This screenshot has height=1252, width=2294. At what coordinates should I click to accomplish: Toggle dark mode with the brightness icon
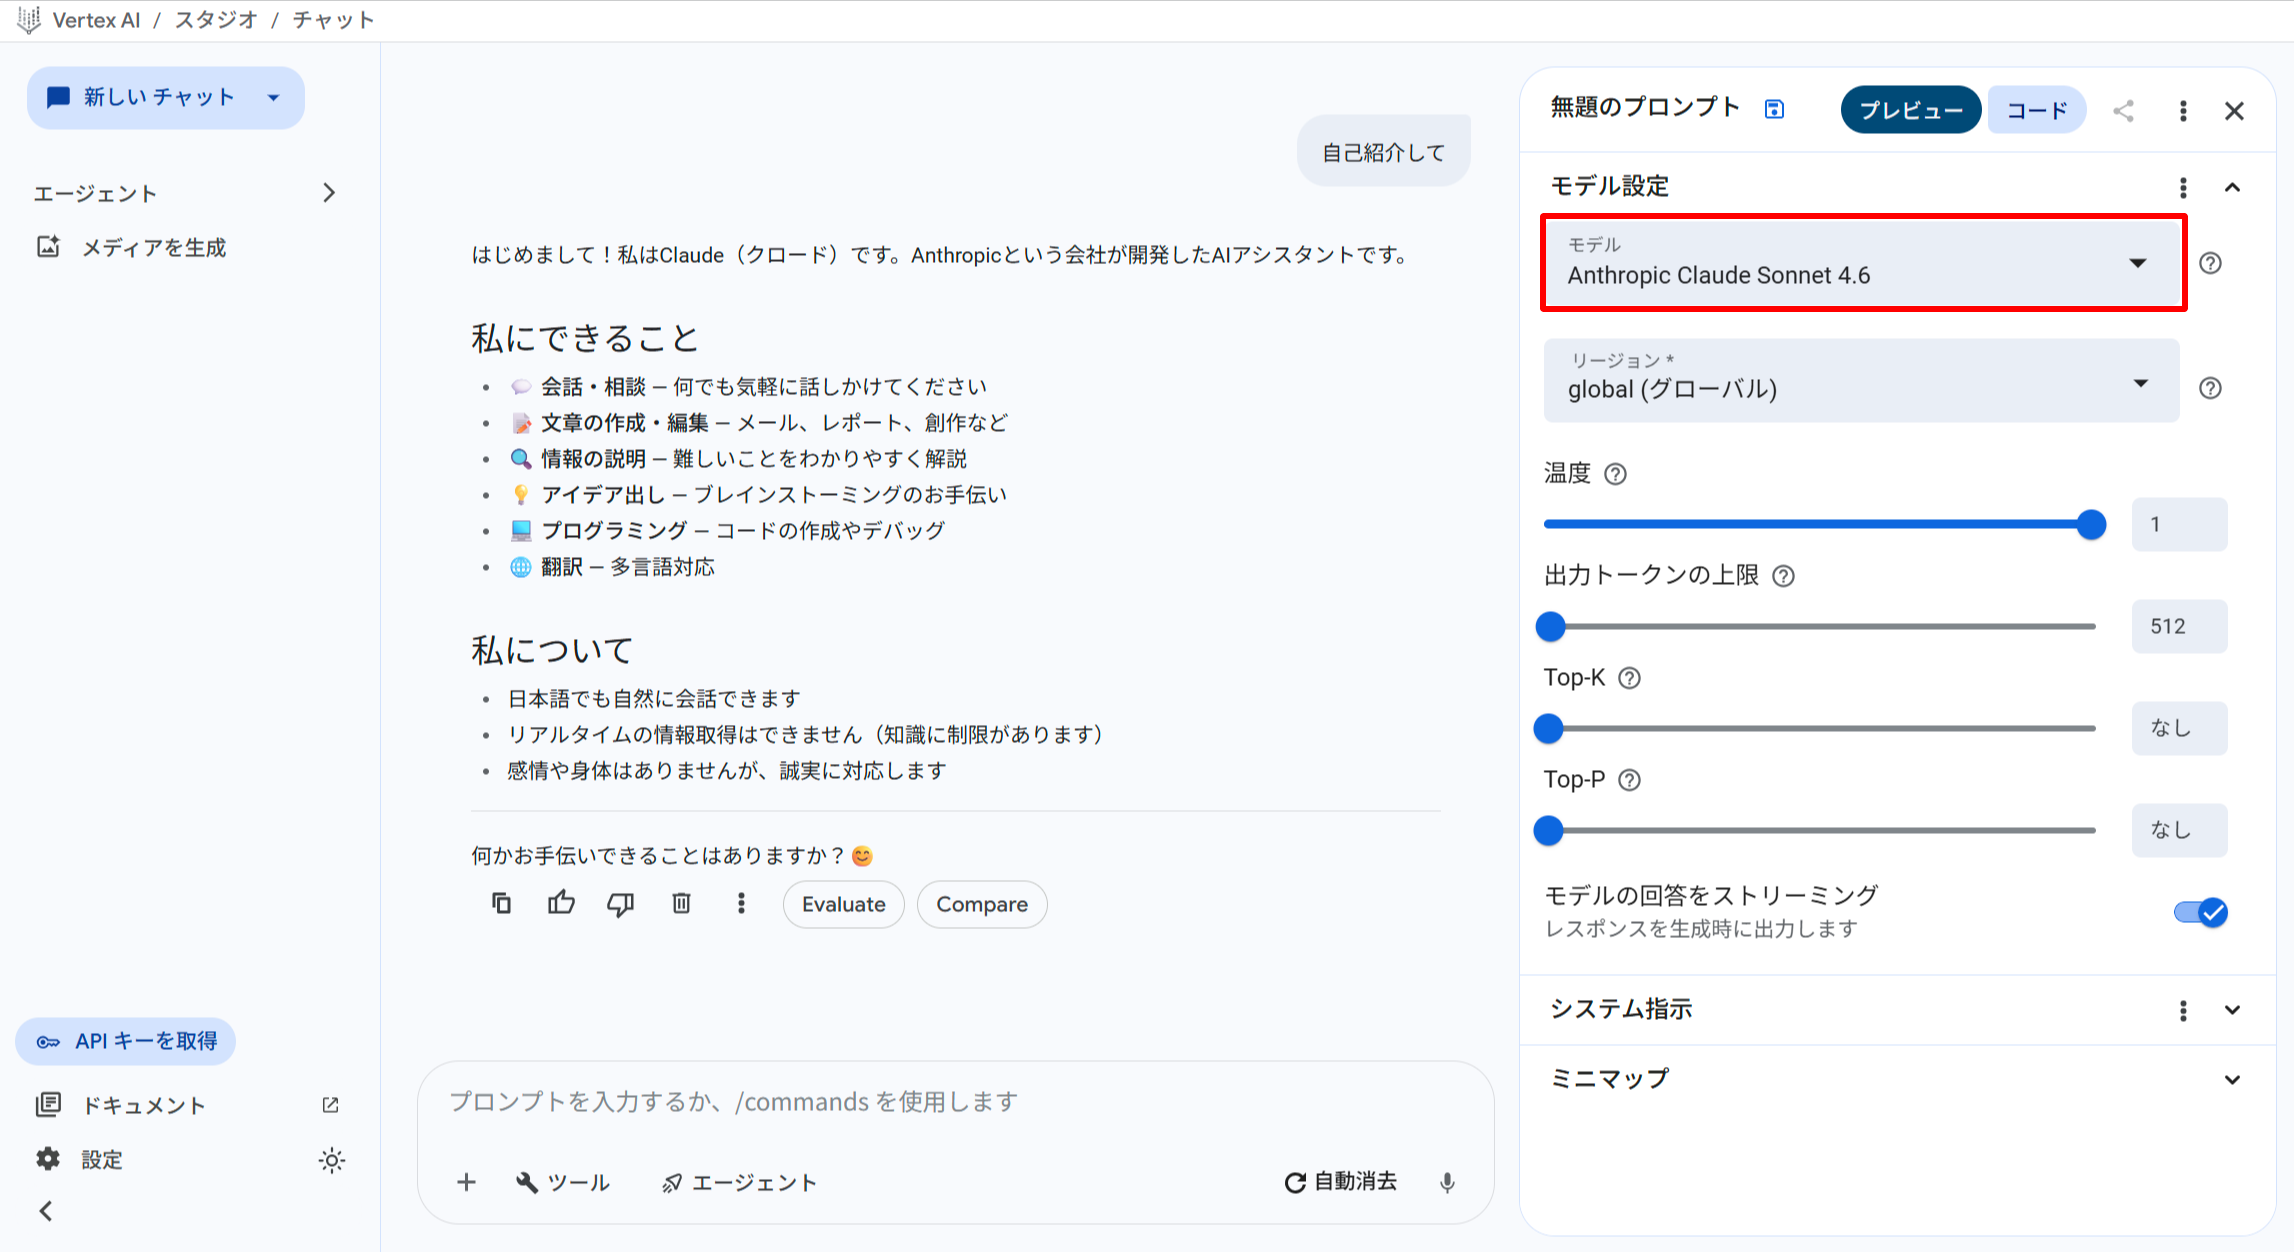pyautogui.click(x=332, y=1159)
